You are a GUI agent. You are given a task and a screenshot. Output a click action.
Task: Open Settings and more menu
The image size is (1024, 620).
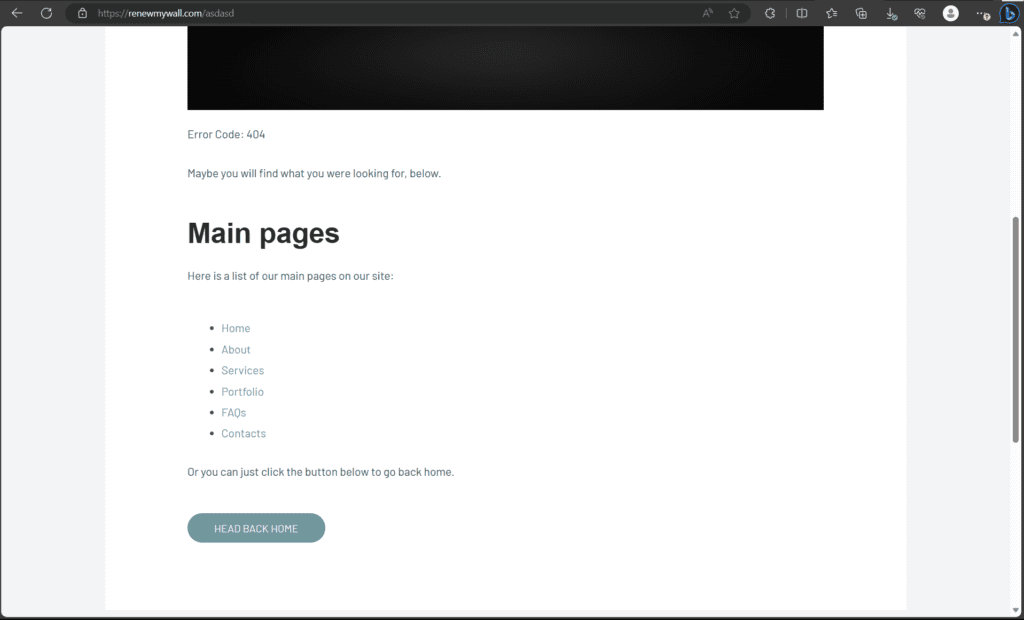(x=983, y=13)
